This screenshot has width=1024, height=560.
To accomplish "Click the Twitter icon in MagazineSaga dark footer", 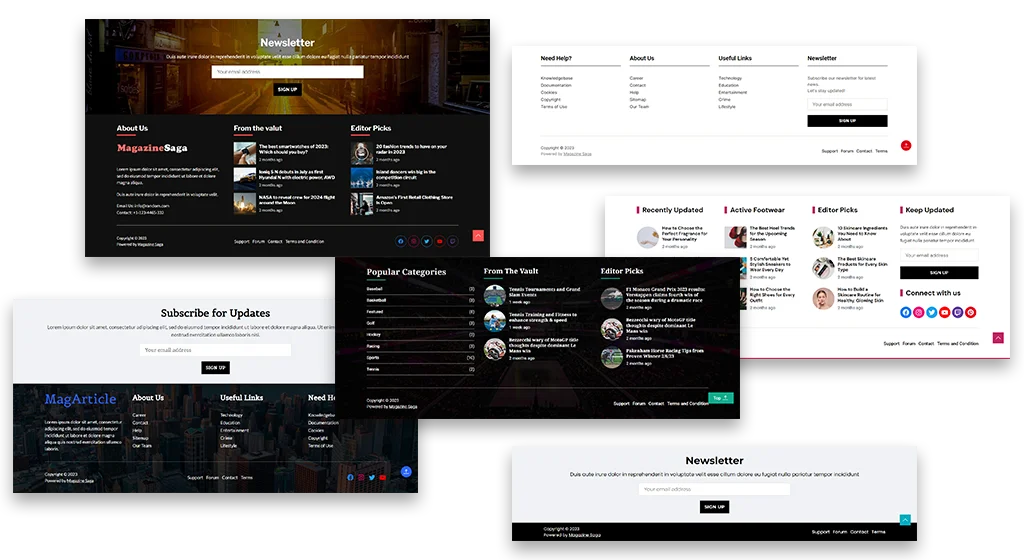I will tap(426, 241).
